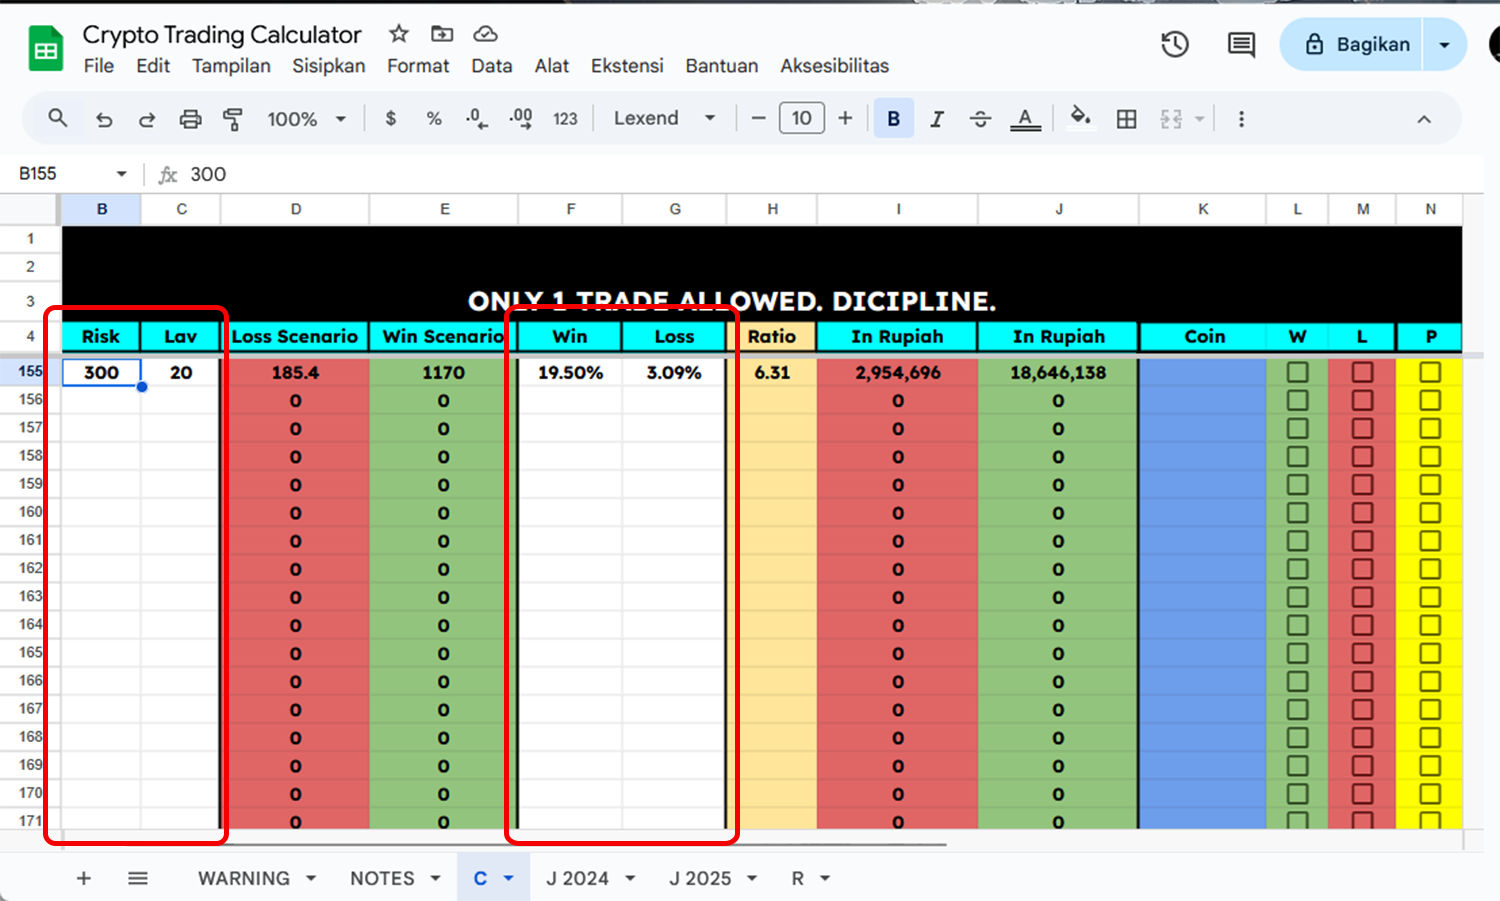Tick the W checkbox in row 155

coord(1297,372)
